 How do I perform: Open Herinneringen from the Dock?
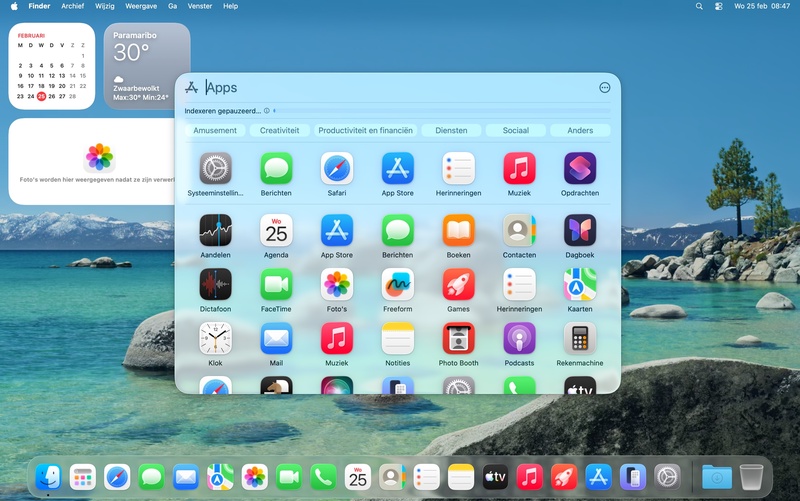(x=427, y=478)
